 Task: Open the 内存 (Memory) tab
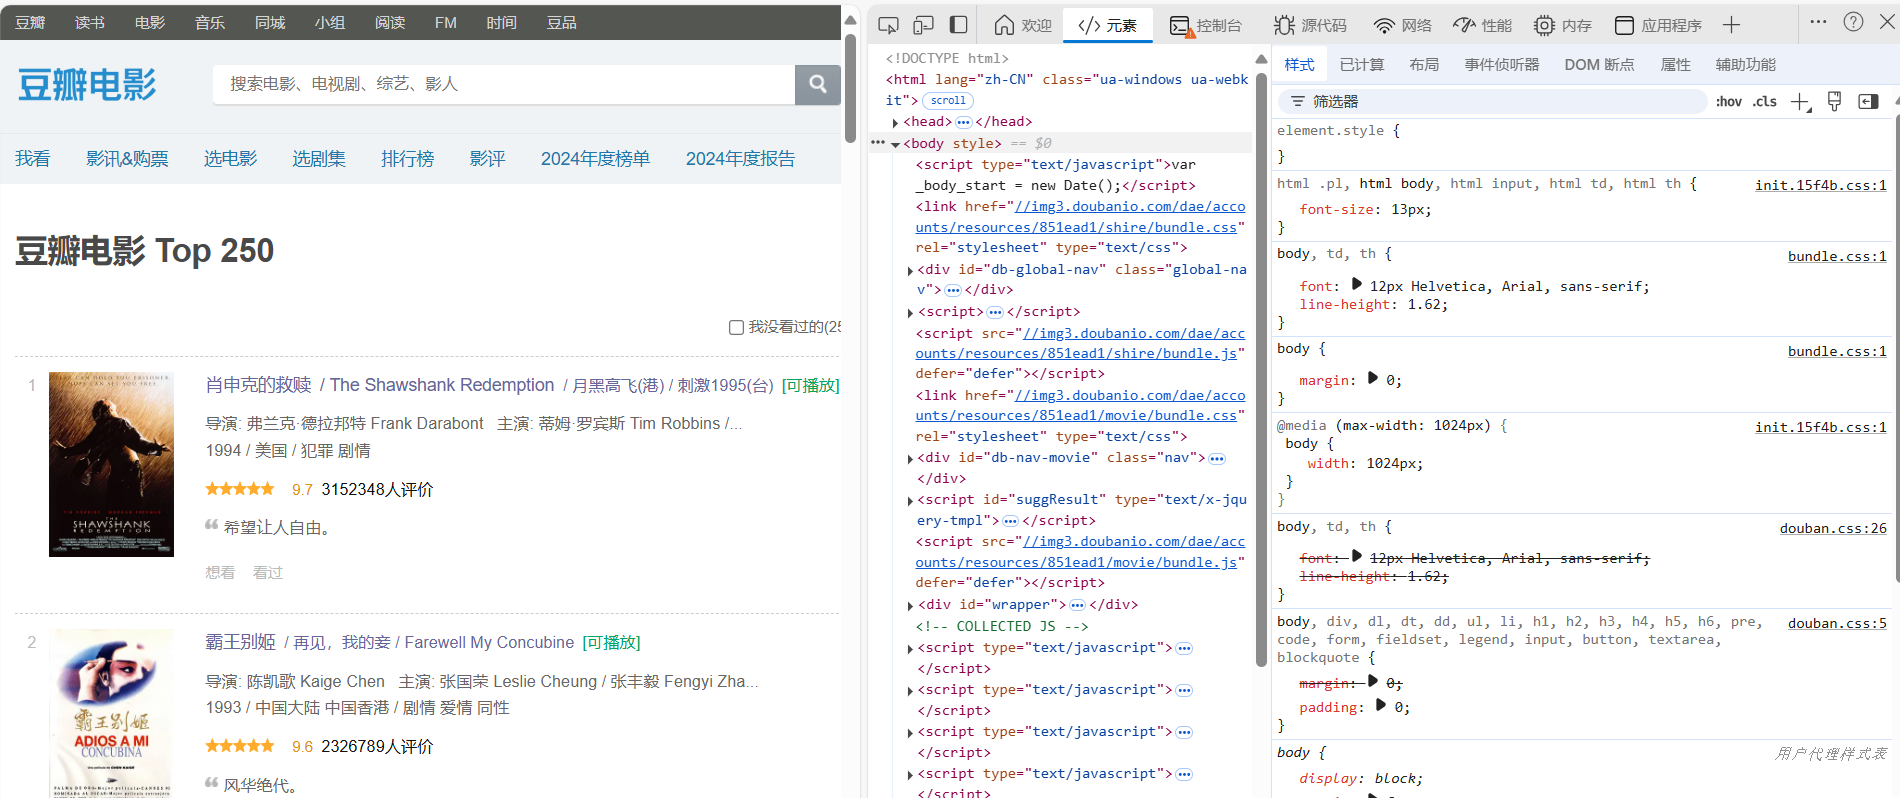[x=1563, y=25]
